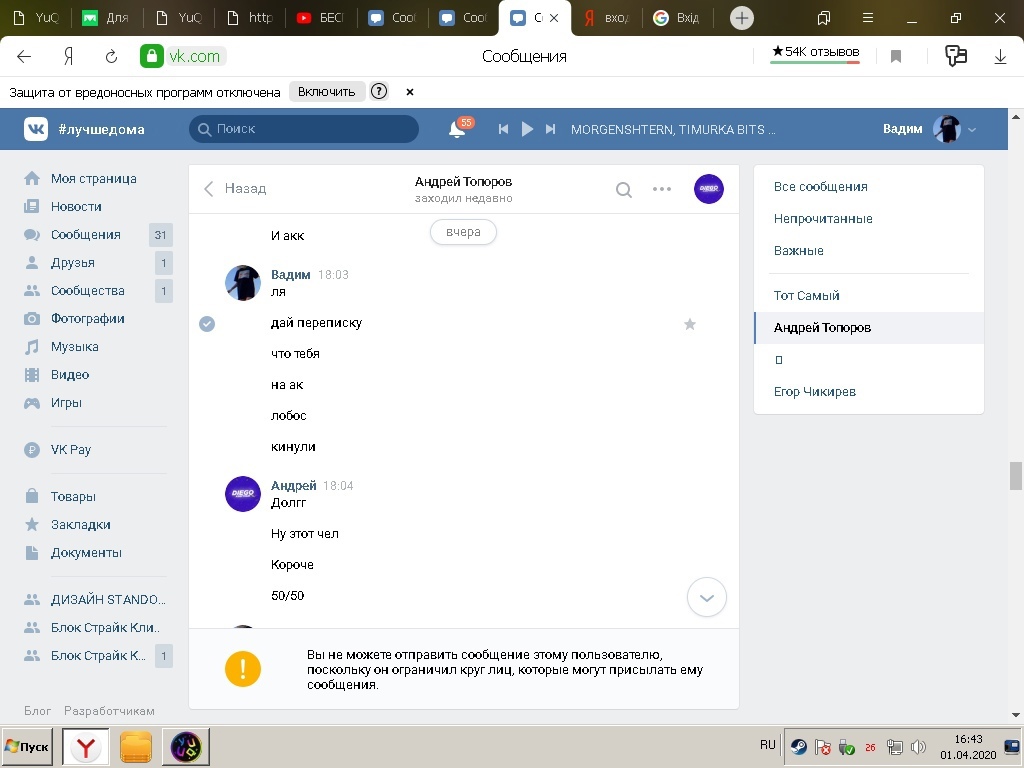Screen dimensions: 1024x768
Task: Open the Друзья section in sidebar
Action: click(72, 263)
